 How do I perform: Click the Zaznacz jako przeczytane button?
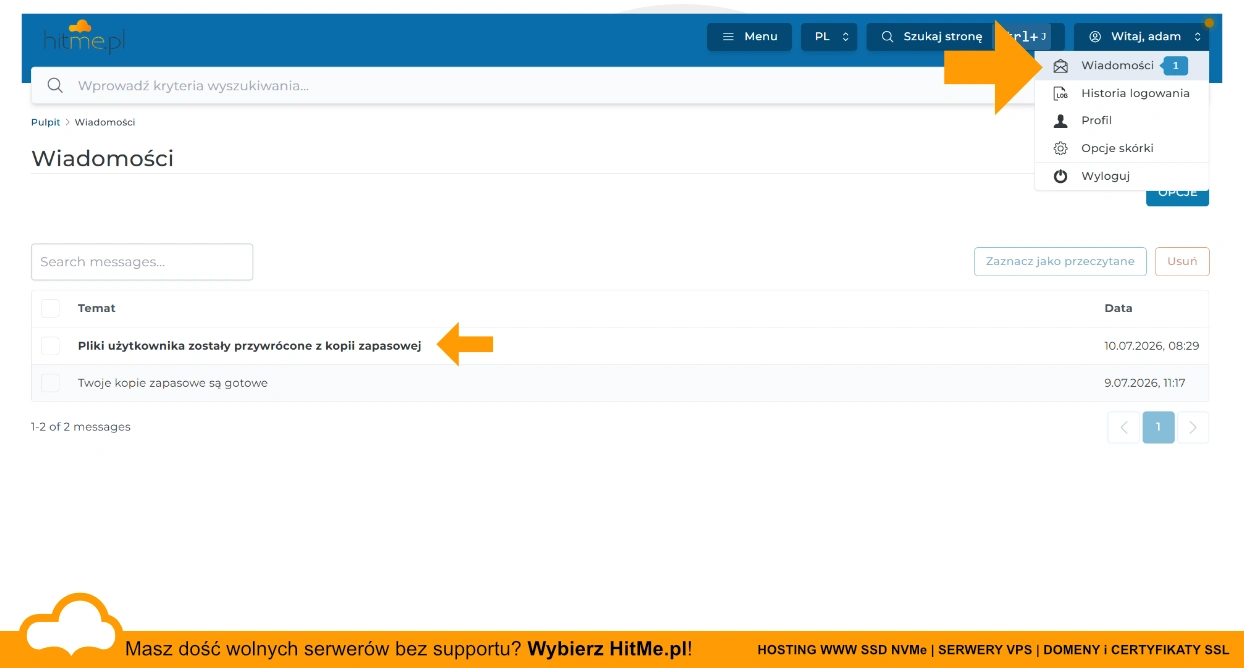pos(1060,261)
